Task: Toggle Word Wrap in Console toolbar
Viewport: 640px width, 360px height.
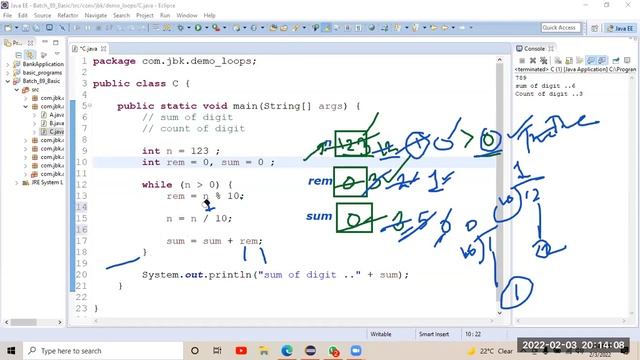Action: coord(580,60)
